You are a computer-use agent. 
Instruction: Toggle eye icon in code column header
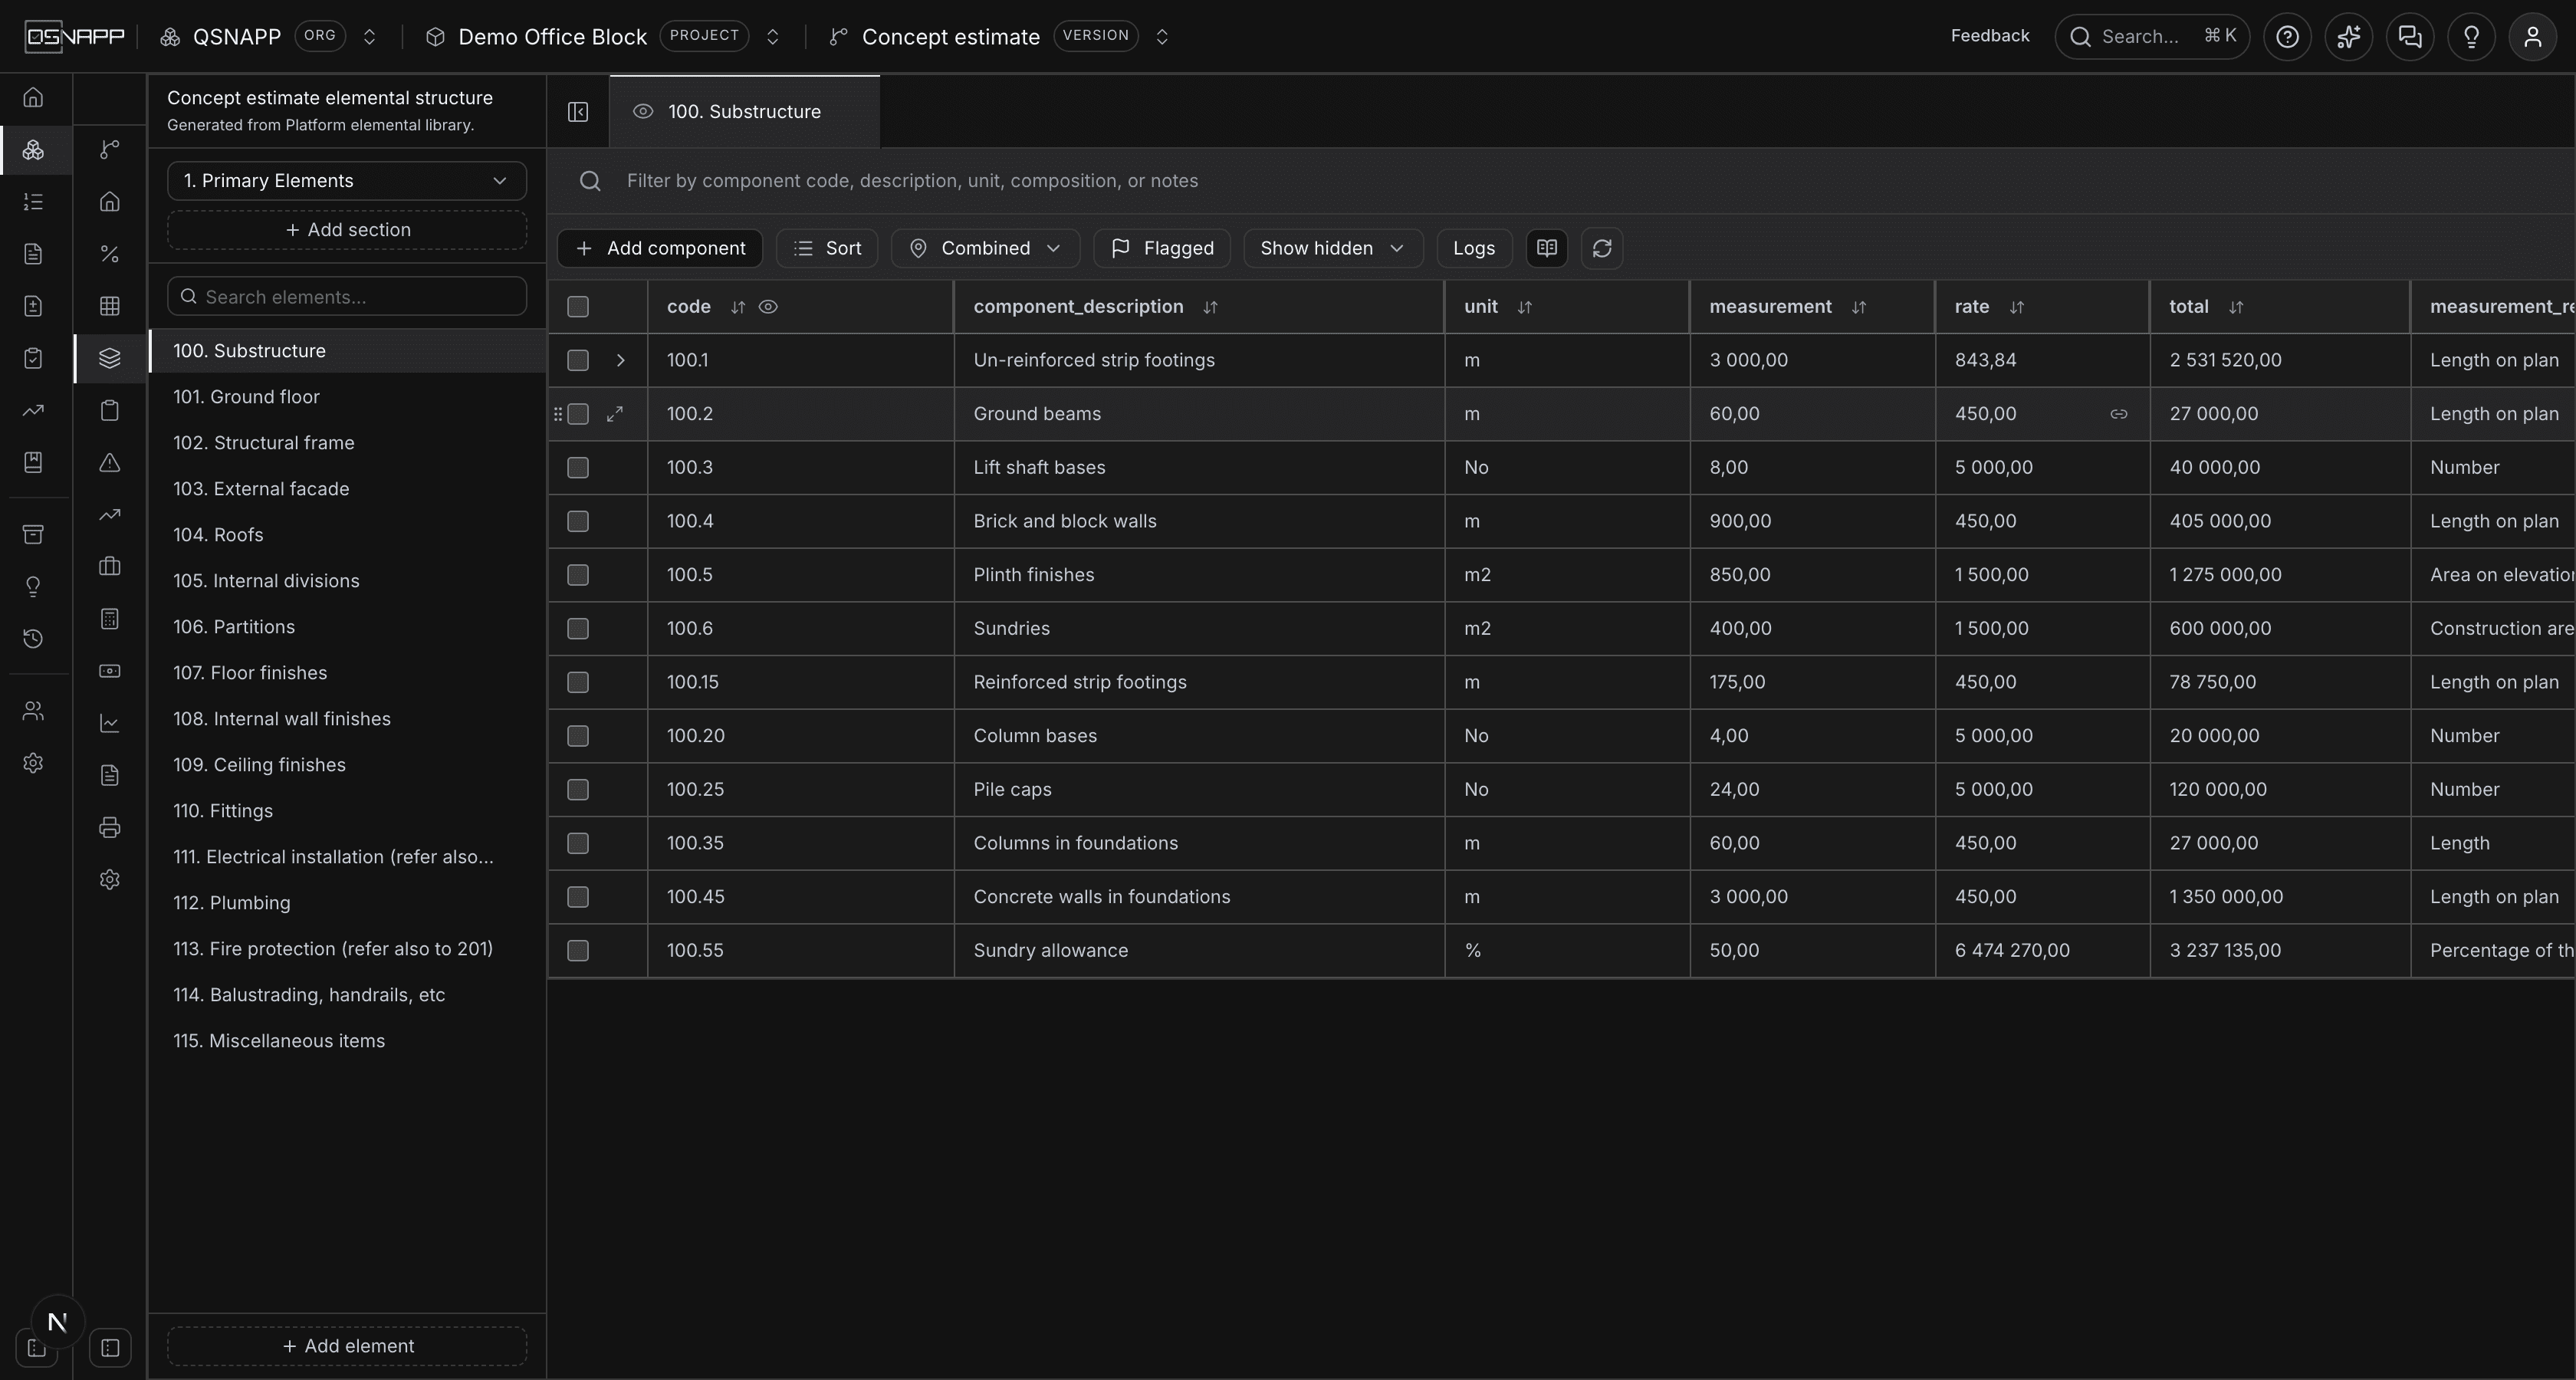768,307
